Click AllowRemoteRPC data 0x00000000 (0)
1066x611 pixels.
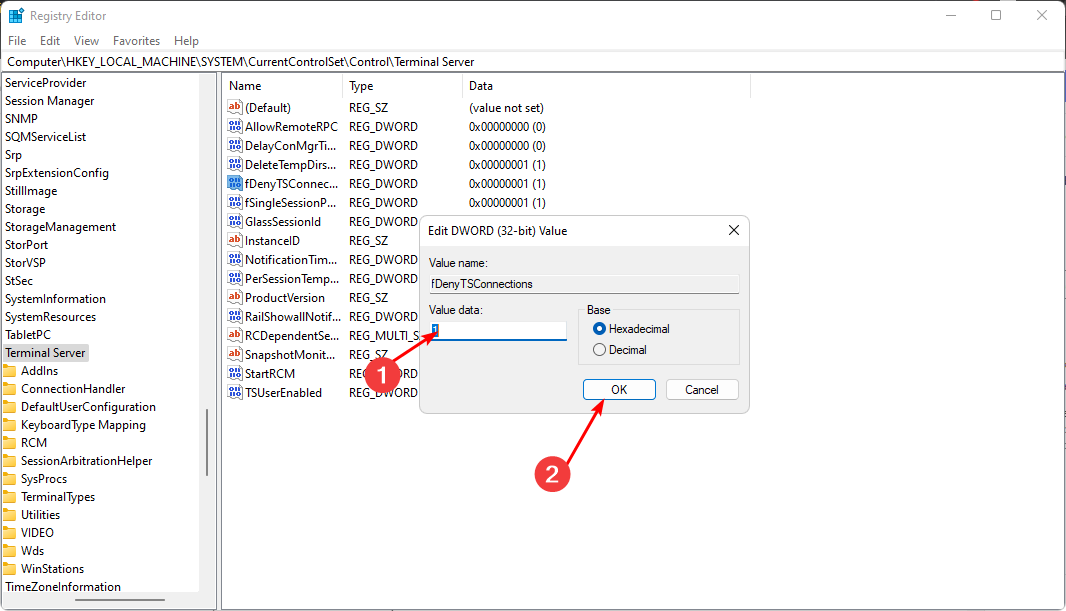pyautogui.click(x=507, y=126)
